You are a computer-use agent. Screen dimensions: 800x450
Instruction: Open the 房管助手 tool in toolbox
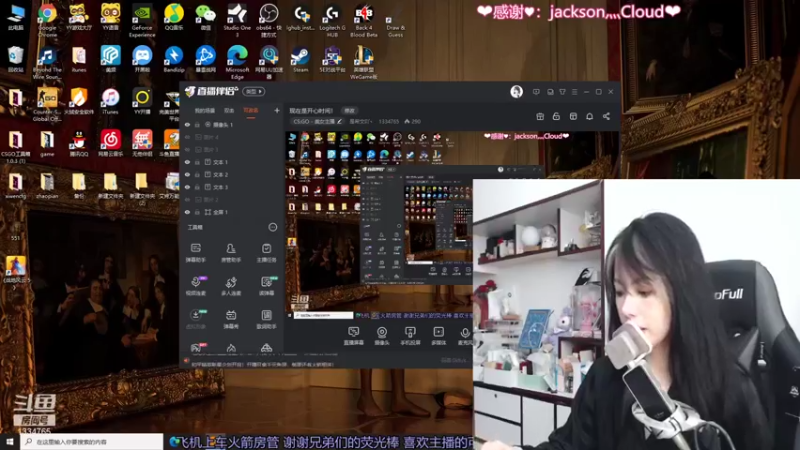point(231,253)
